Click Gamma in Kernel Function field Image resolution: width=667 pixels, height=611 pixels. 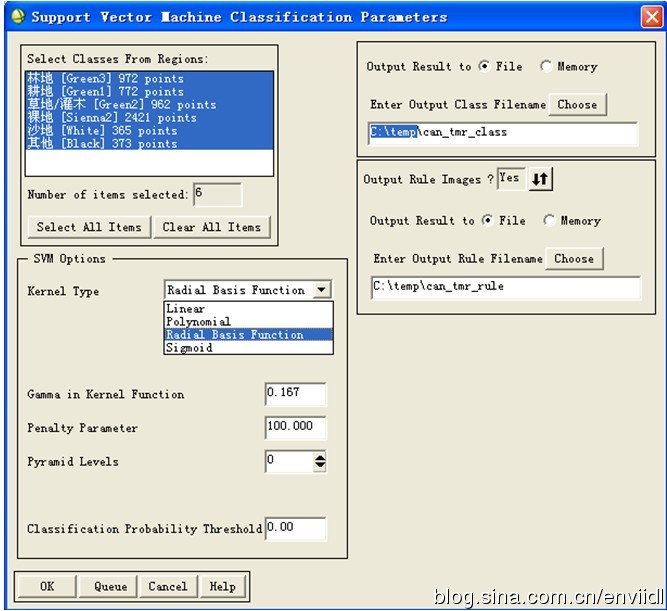[x=295, y=394]
